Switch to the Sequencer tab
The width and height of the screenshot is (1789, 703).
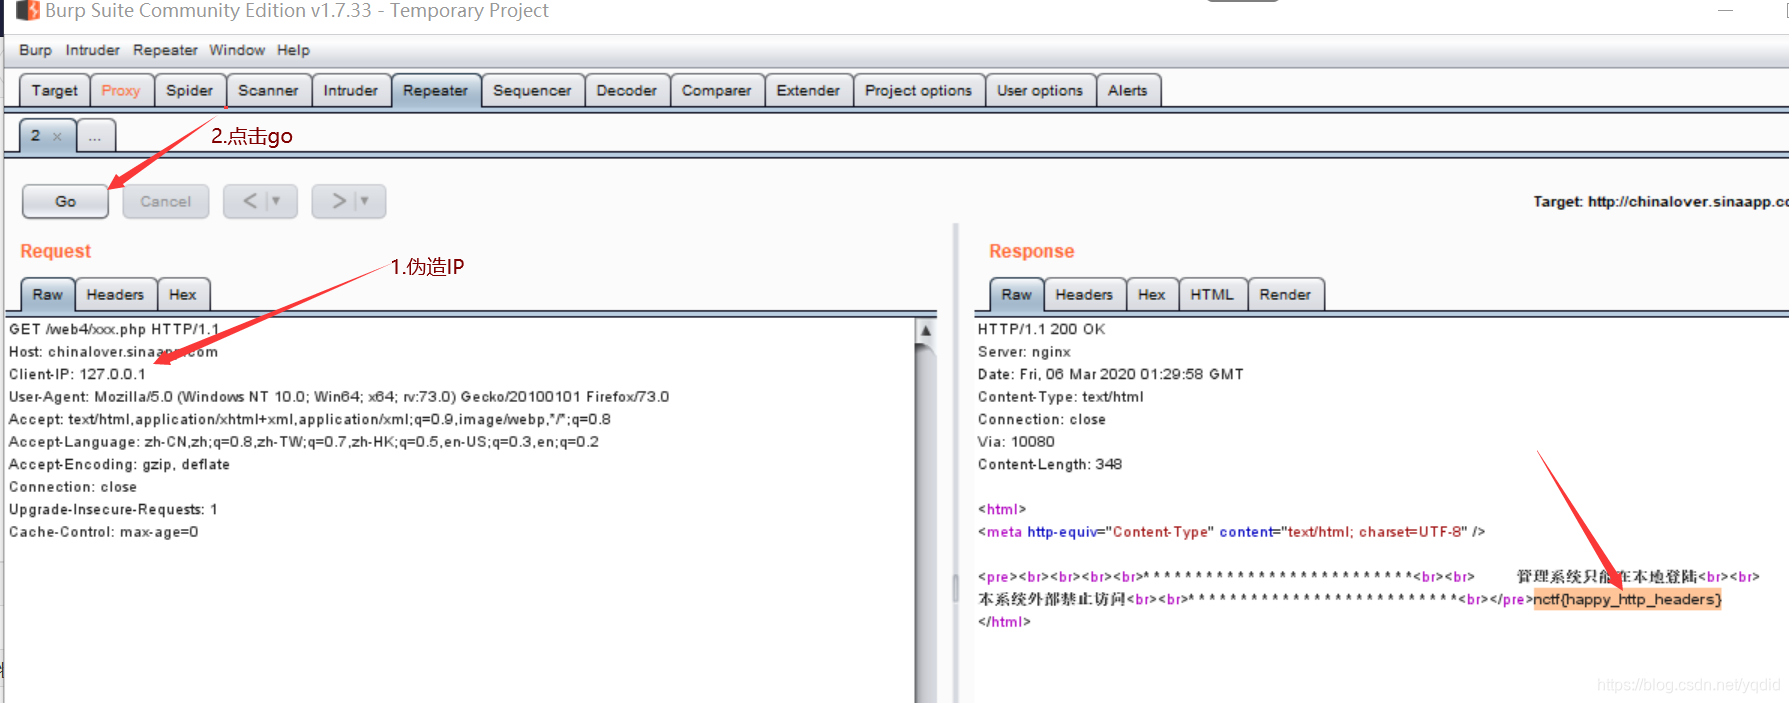(532, 90)
